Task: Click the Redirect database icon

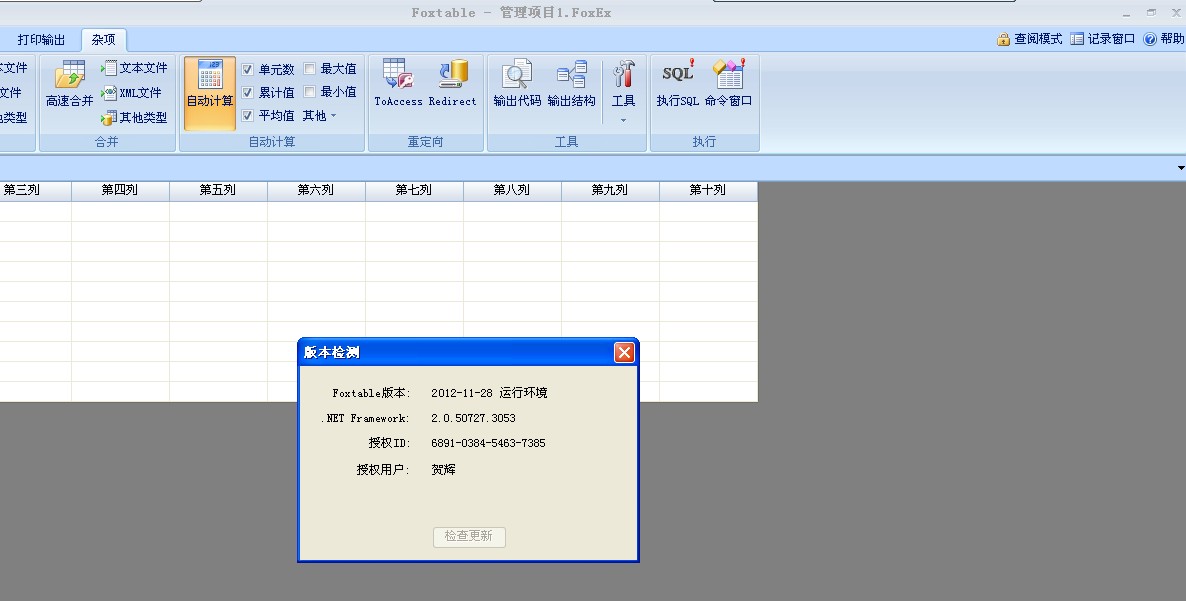Action: [x=452, y=83]
